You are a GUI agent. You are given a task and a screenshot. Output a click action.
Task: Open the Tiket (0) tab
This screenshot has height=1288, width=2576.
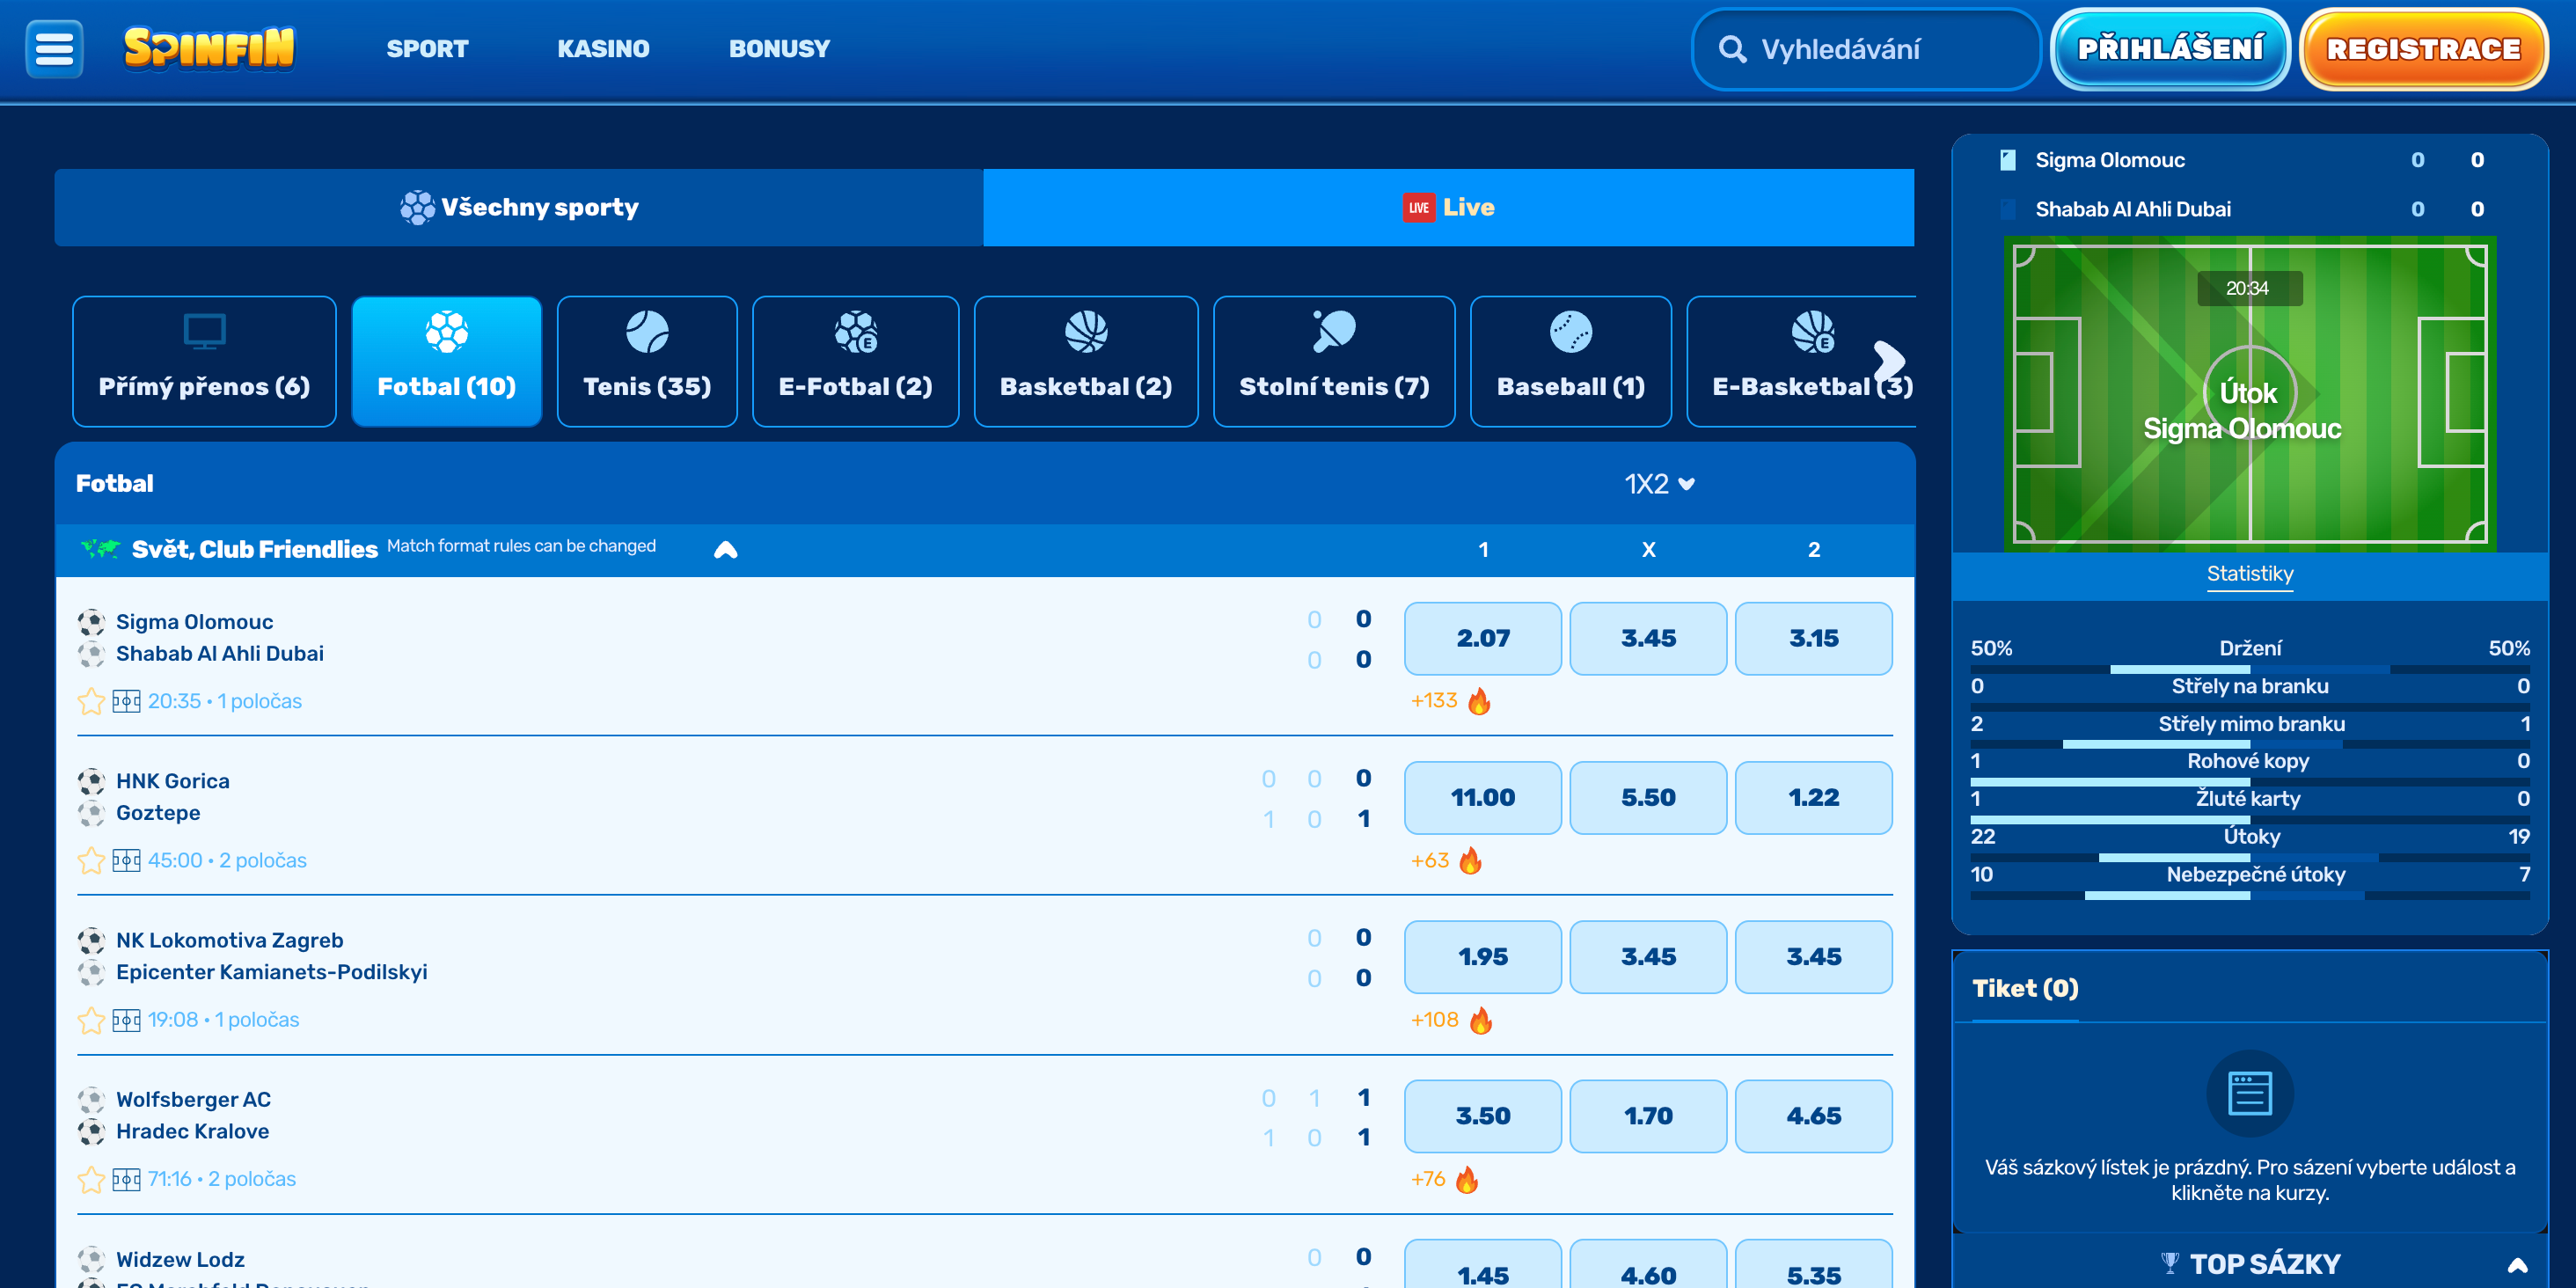(x=2025, y=988)
